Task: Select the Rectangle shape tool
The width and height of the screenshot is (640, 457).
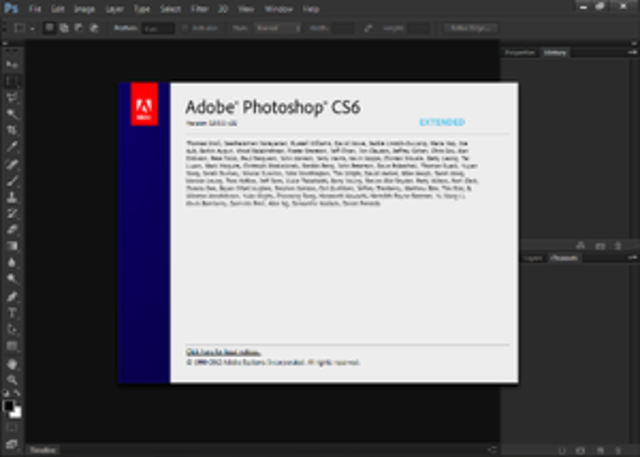Action: (x=12, y=346)
